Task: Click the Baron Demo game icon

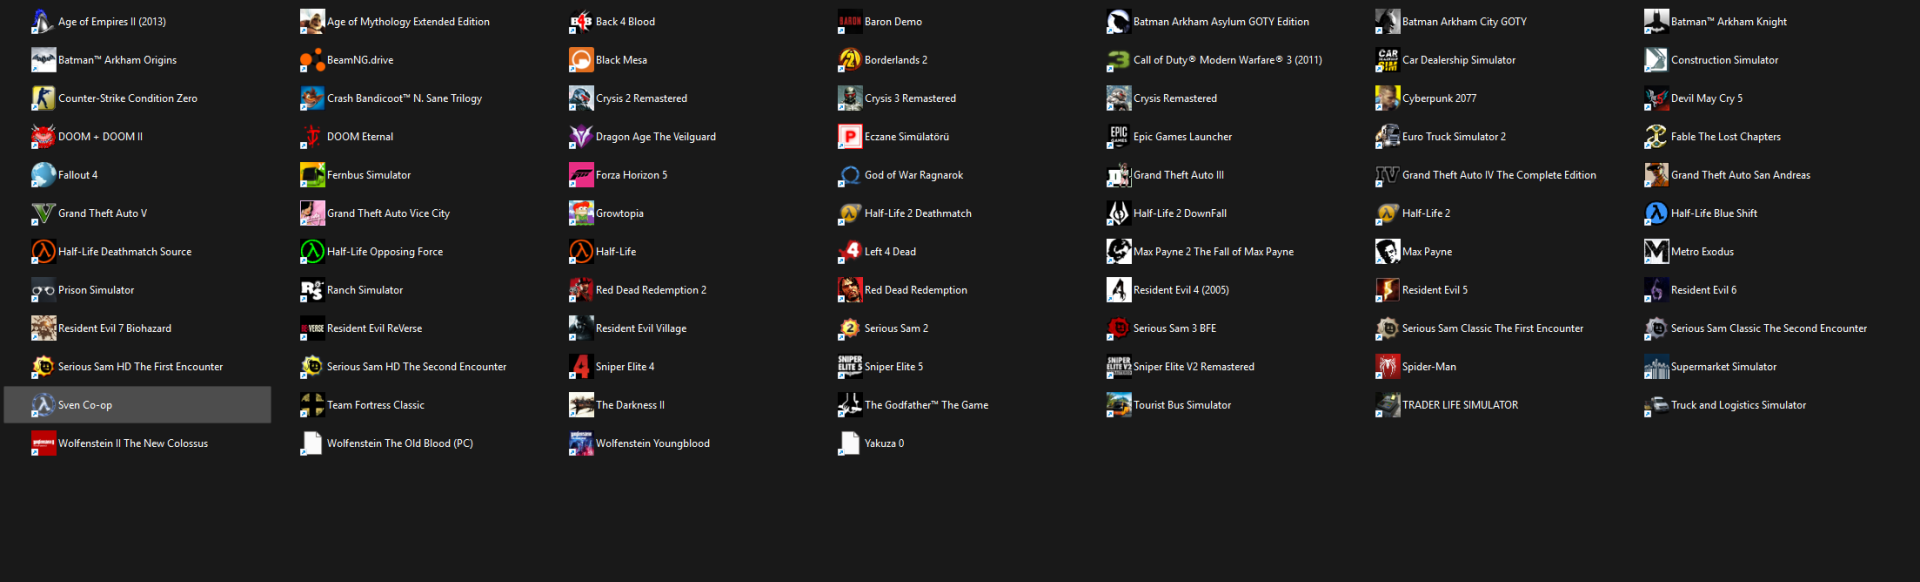Action: click(850, 21)
